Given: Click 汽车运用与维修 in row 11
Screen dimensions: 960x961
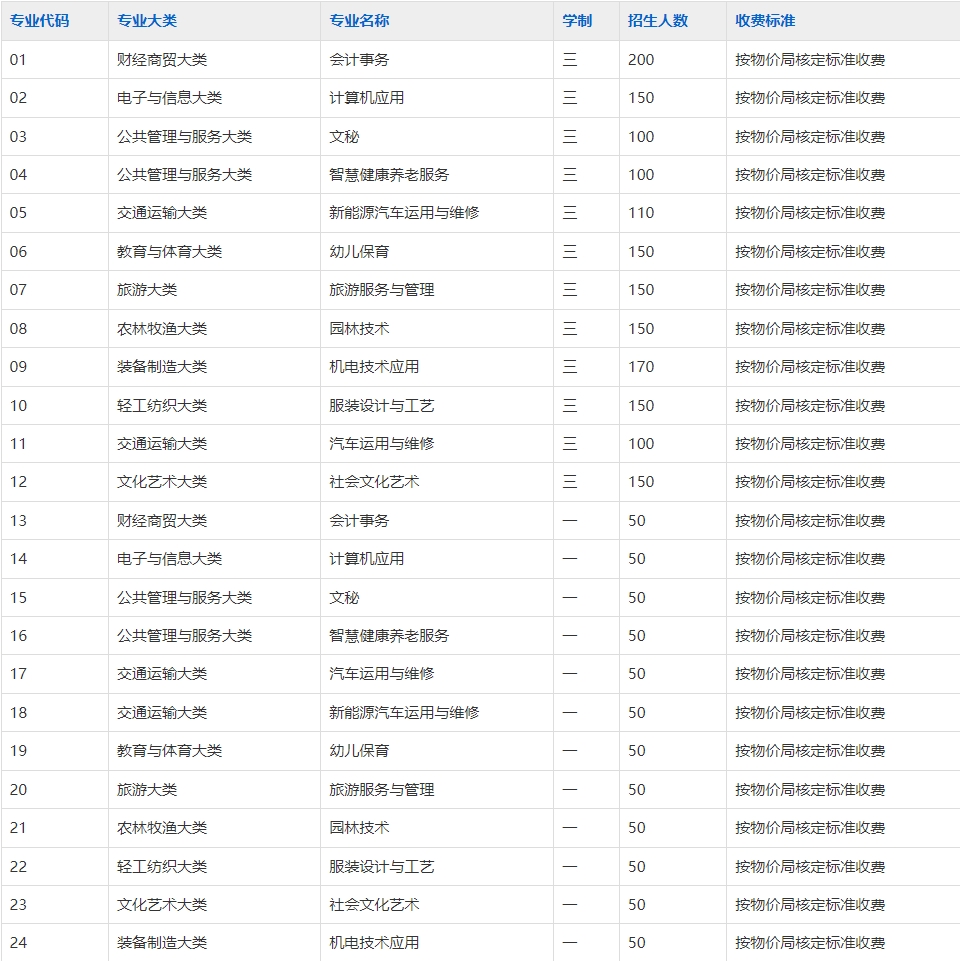Looking at the screenshot, I should [381, 444].
